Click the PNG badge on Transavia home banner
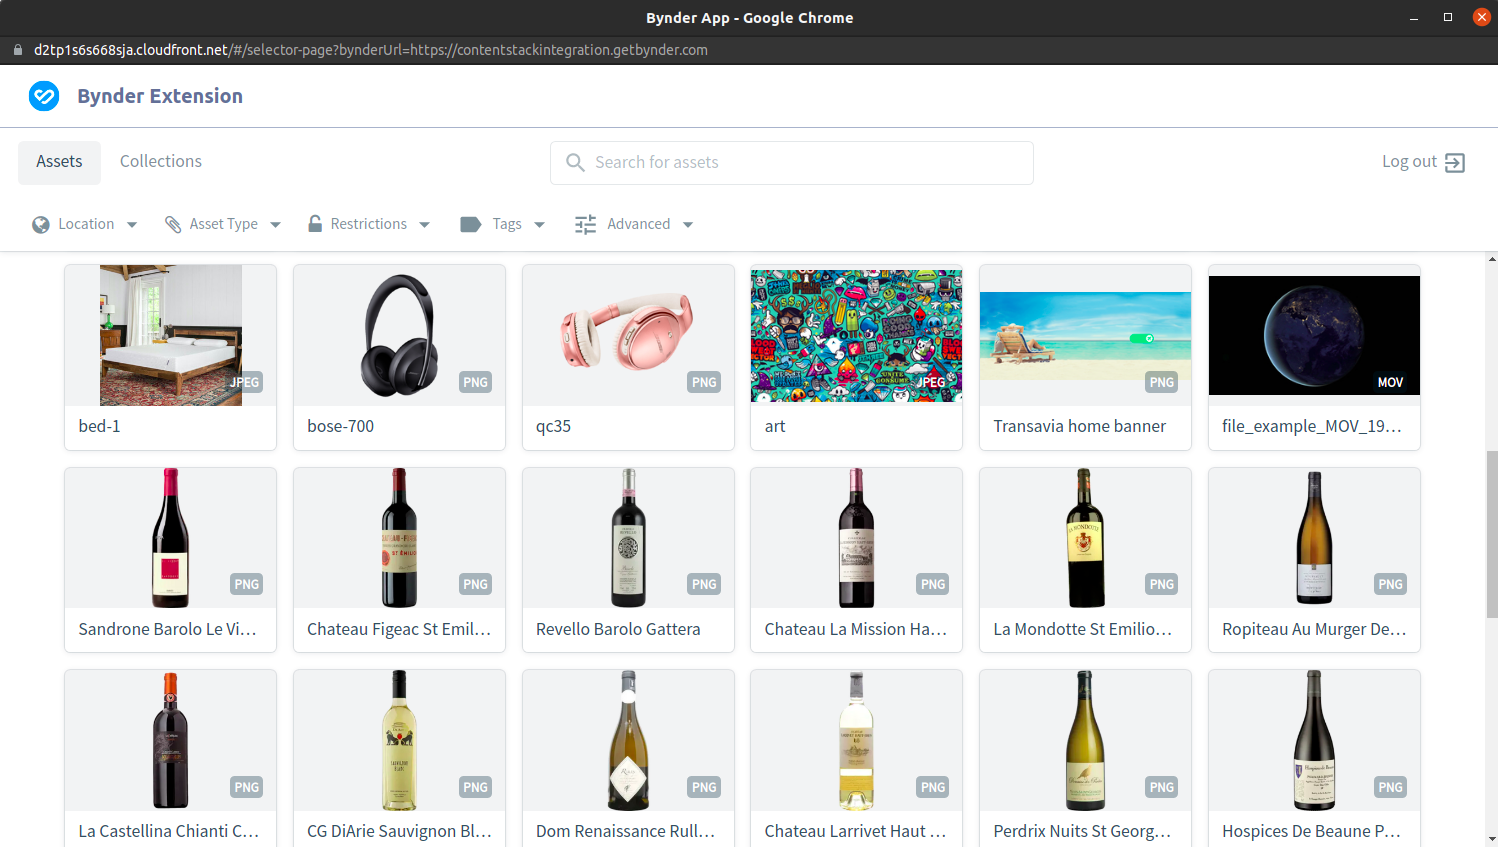The height and width of the screenshot is (862, 1498). (1162, 382)
